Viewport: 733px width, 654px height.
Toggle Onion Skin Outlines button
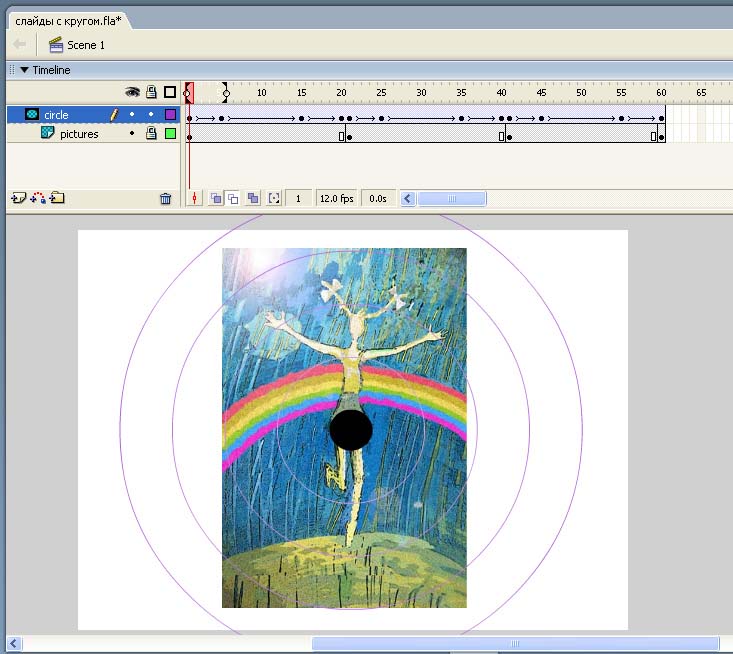pyautogui.click(x=233, y=199)
